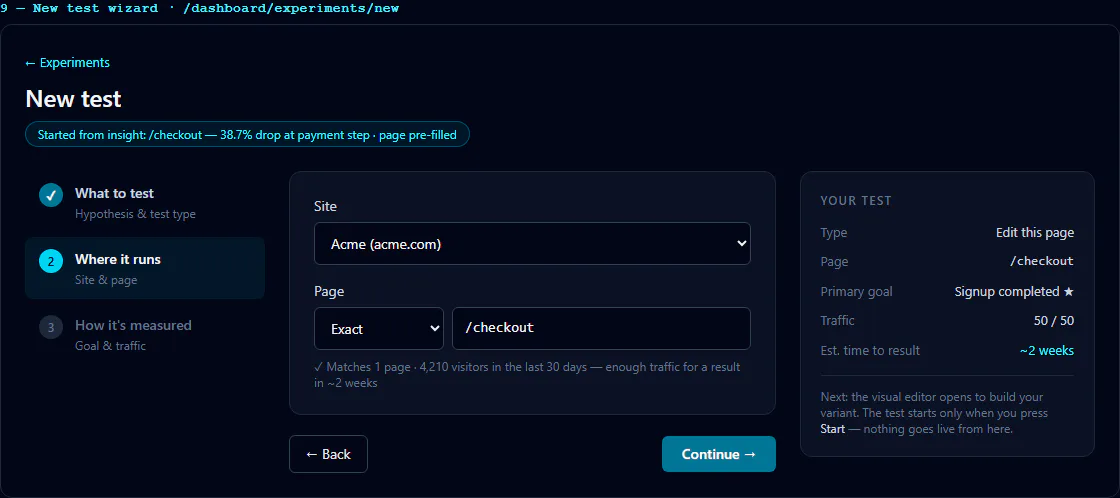
Task: Click the 'Goal & traffic' subtitle
Action: [110, 346]
